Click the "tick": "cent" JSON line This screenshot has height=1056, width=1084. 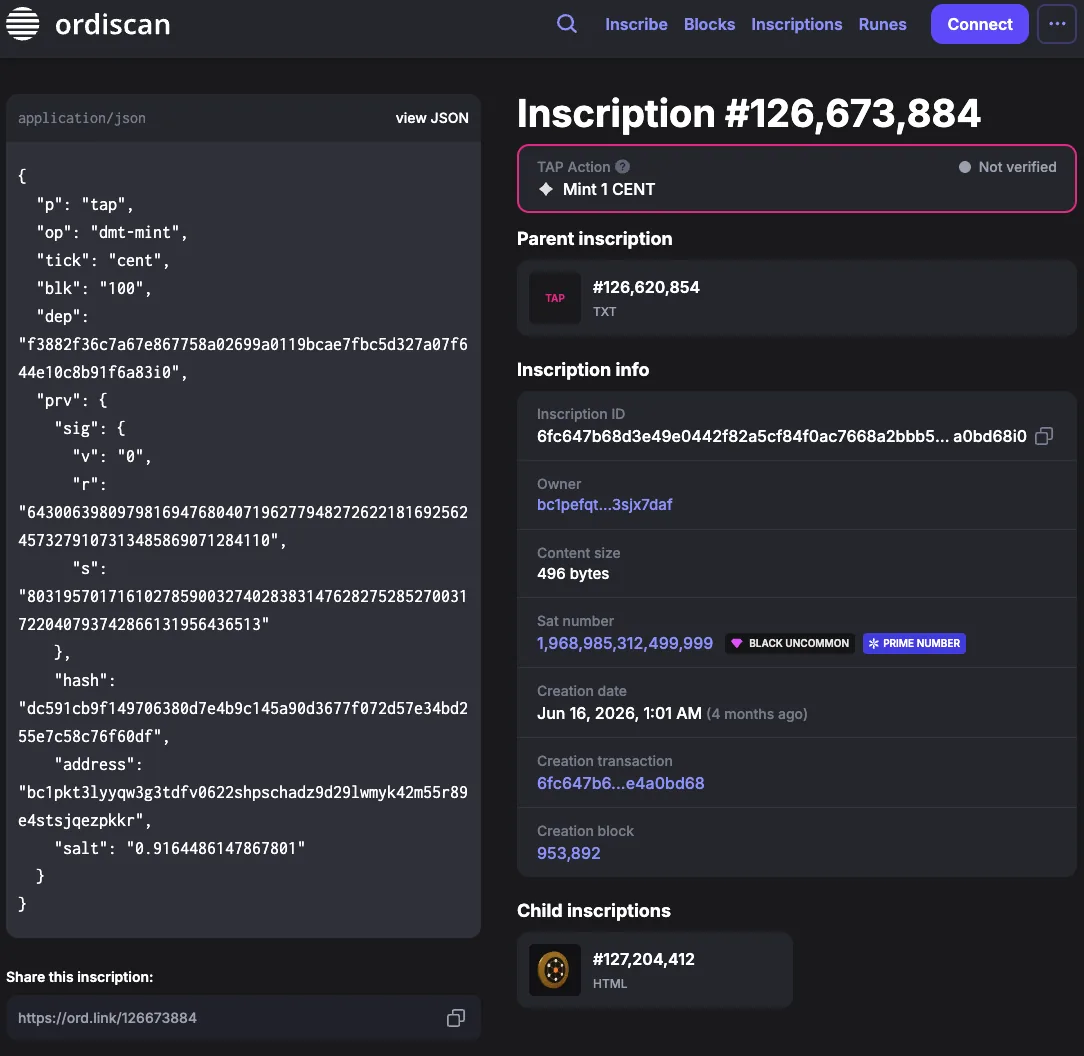(x=103, y=261)
